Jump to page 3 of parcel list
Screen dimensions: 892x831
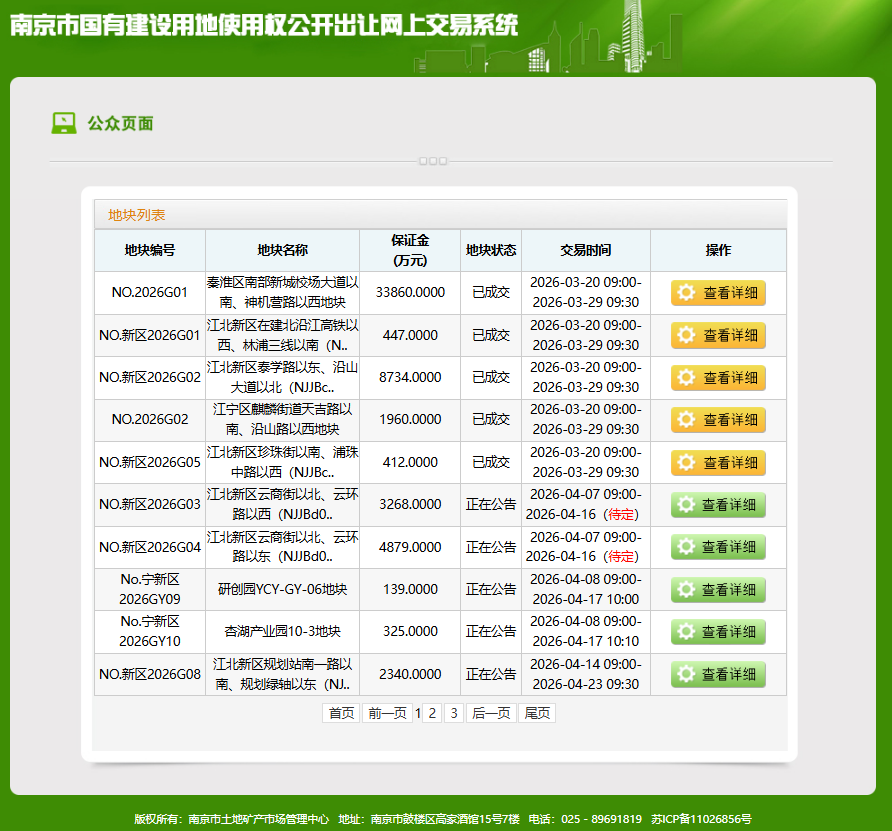pos(454,713)
